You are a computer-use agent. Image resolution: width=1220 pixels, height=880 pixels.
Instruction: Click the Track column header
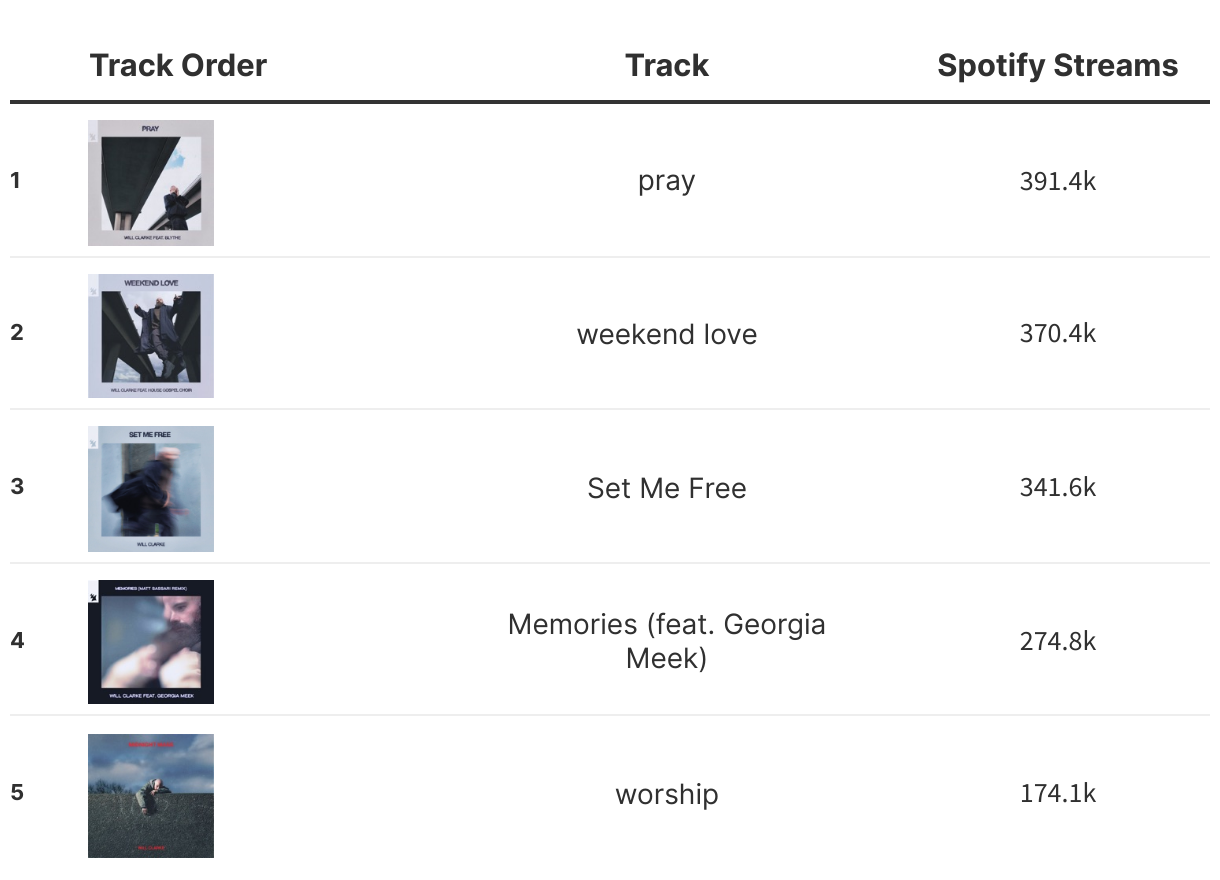(667, 66)
